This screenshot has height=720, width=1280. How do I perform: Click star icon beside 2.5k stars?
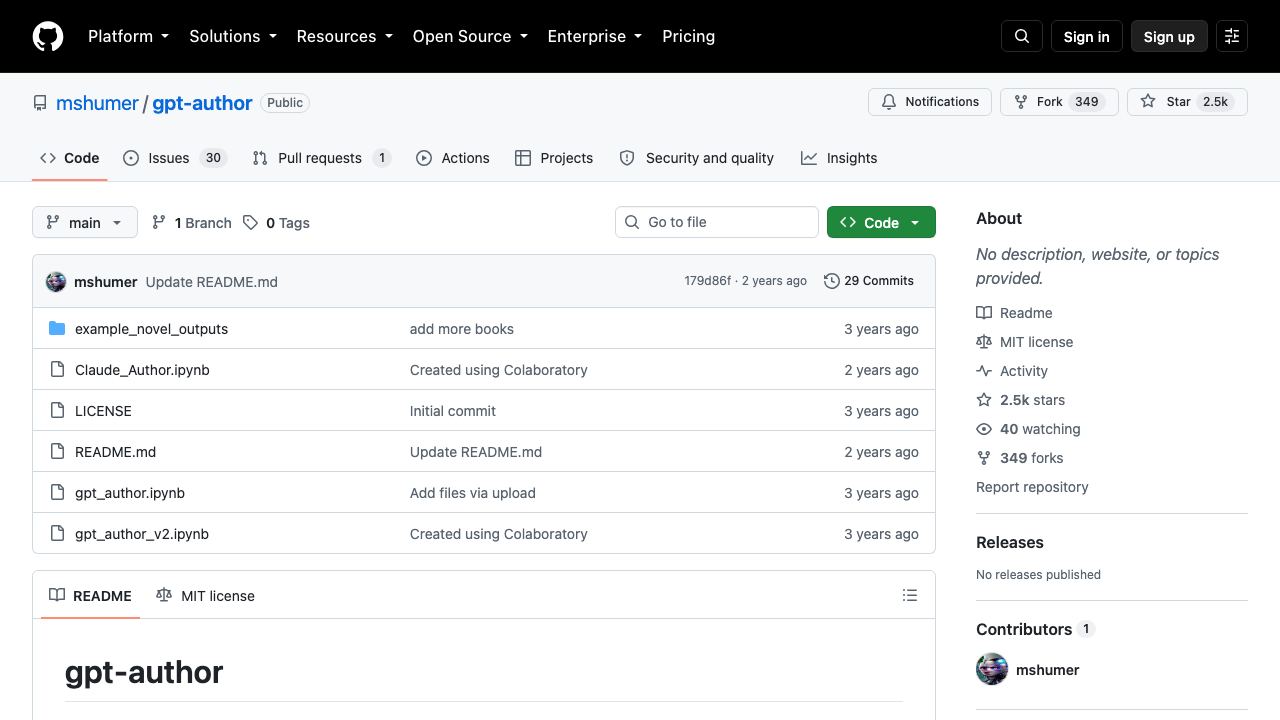tap(984, 400)
